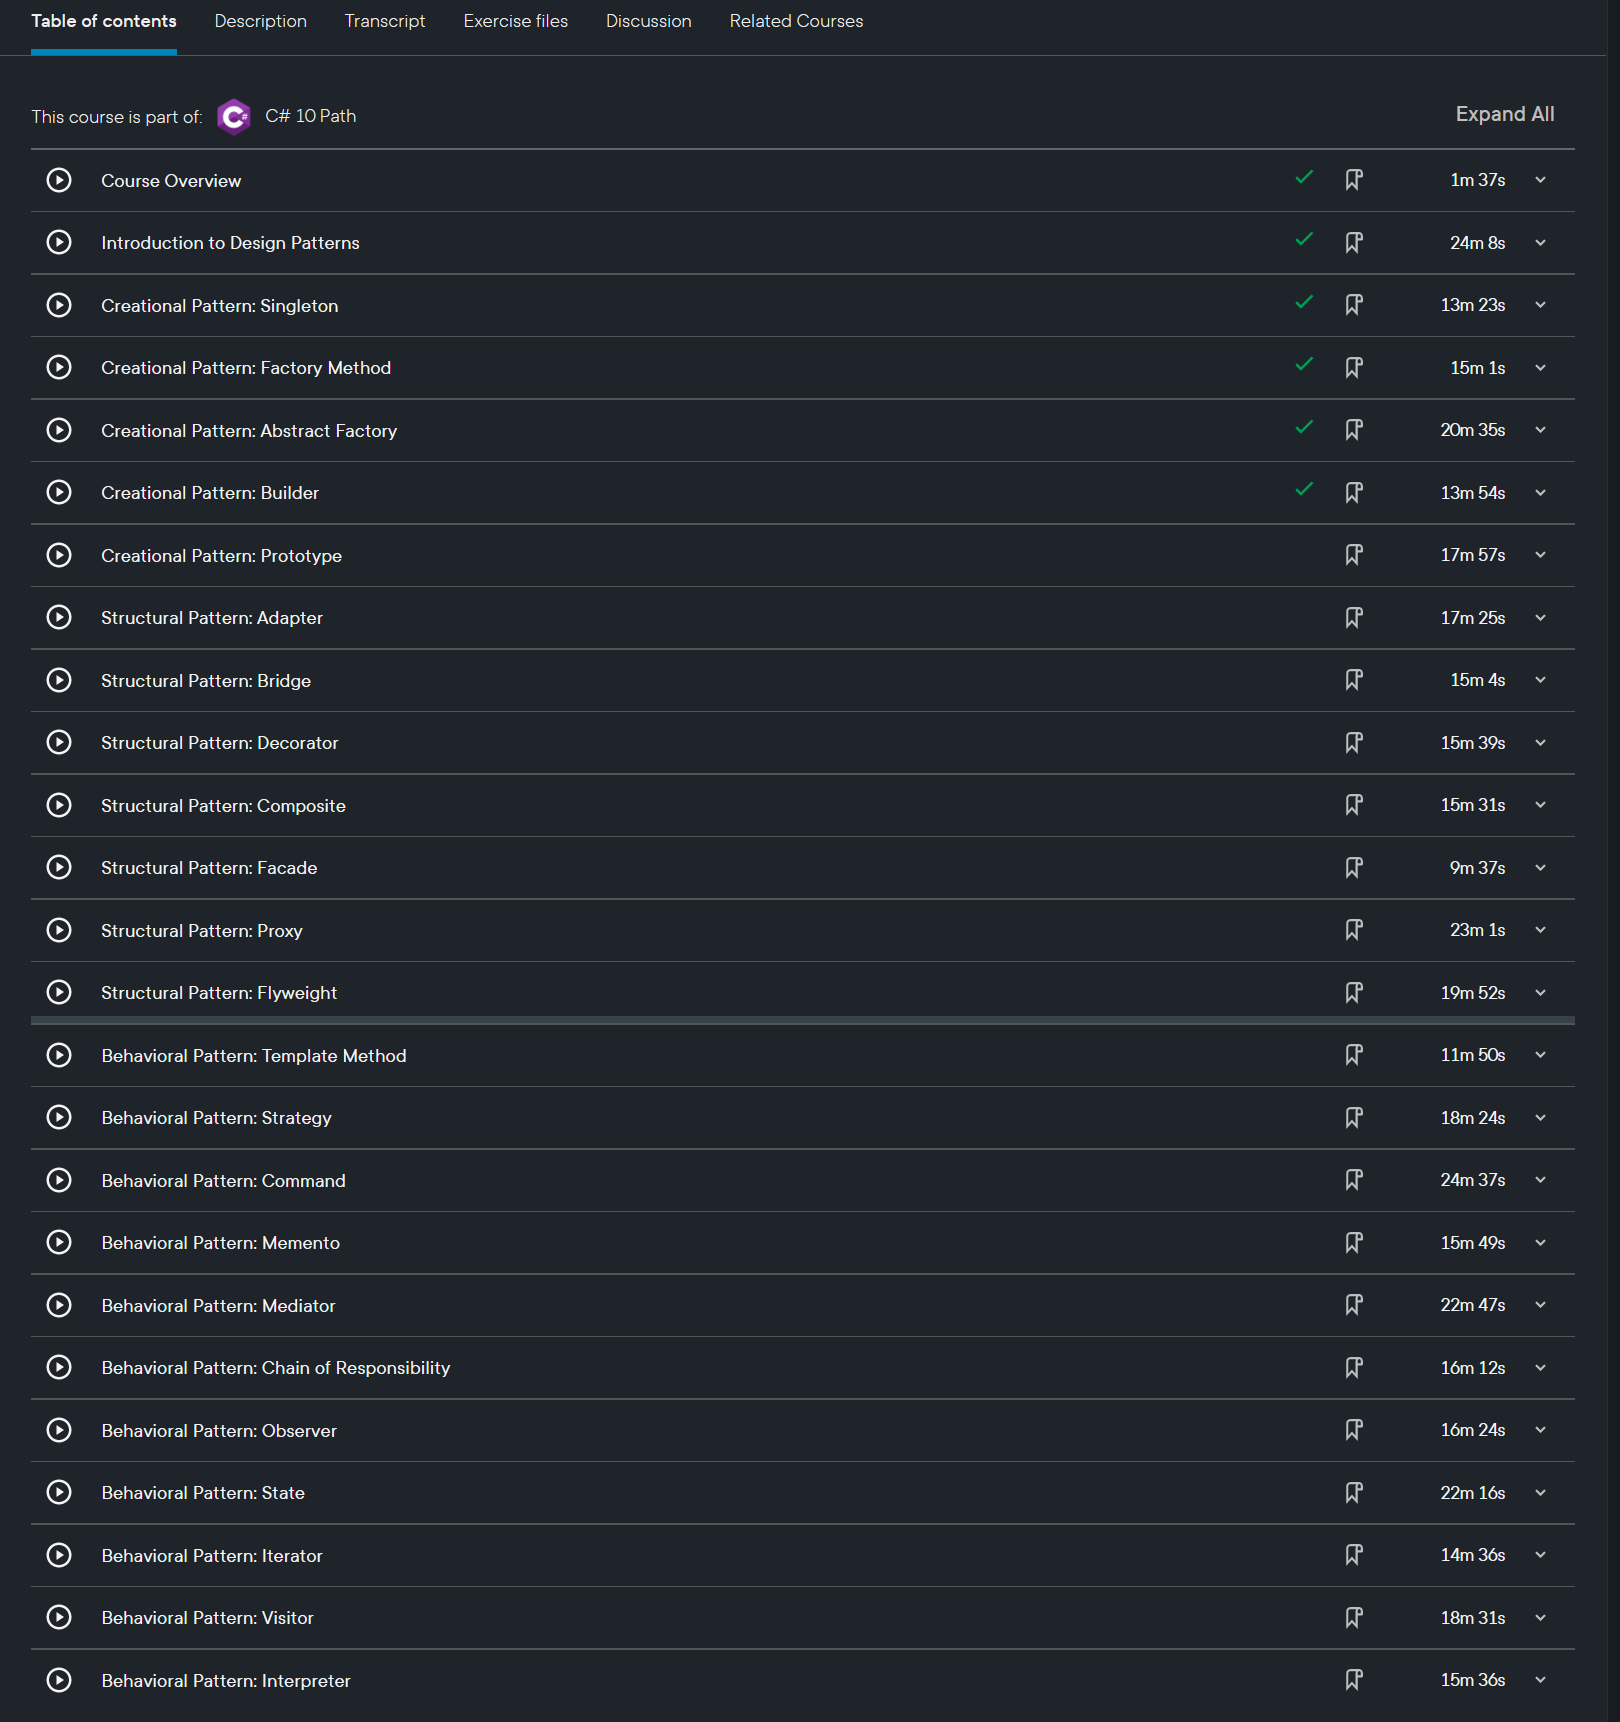This screenshot has height=1722, width=1620.
Task: Bookmark the Creational Pattern: Prototype module
Action: [x=1354, y=555]
